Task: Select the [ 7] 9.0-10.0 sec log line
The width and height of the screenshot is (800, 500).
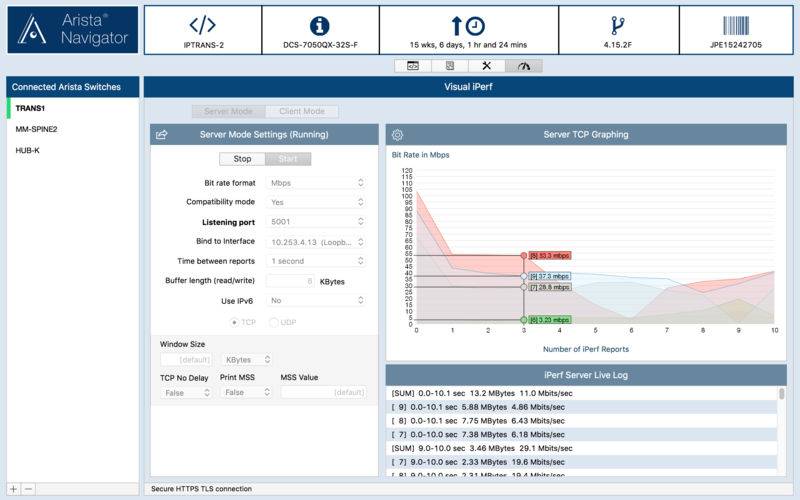Action: pos(582,462)
